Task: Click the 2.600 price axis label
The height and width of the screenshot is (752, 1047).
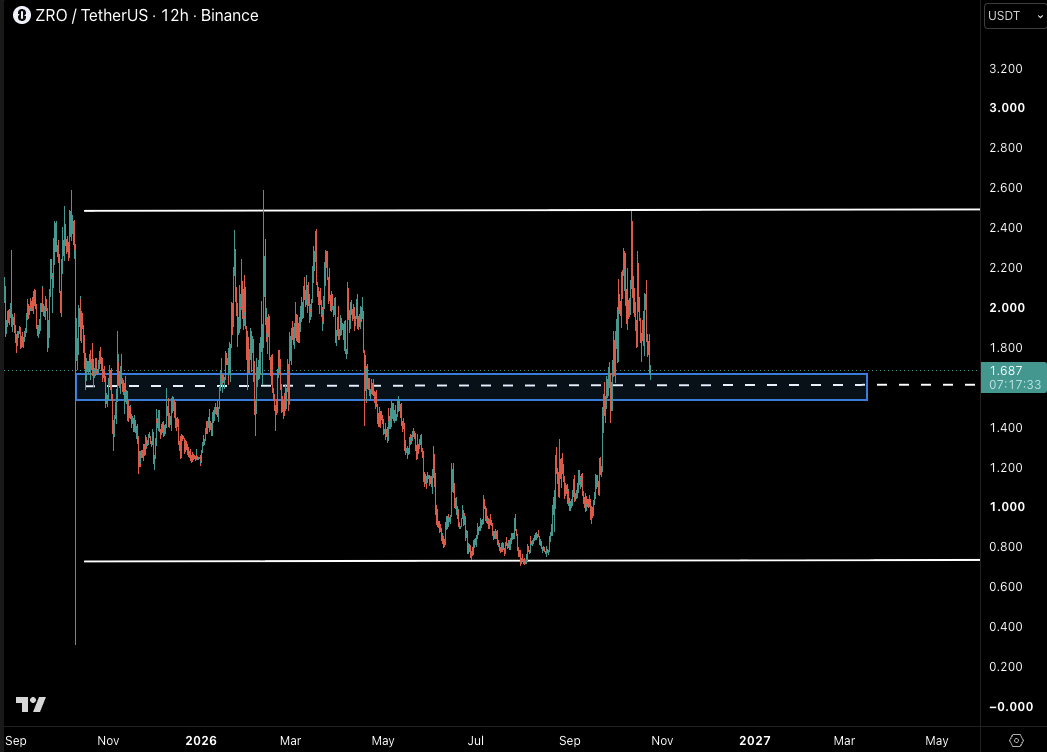Action: (1006, 188)
